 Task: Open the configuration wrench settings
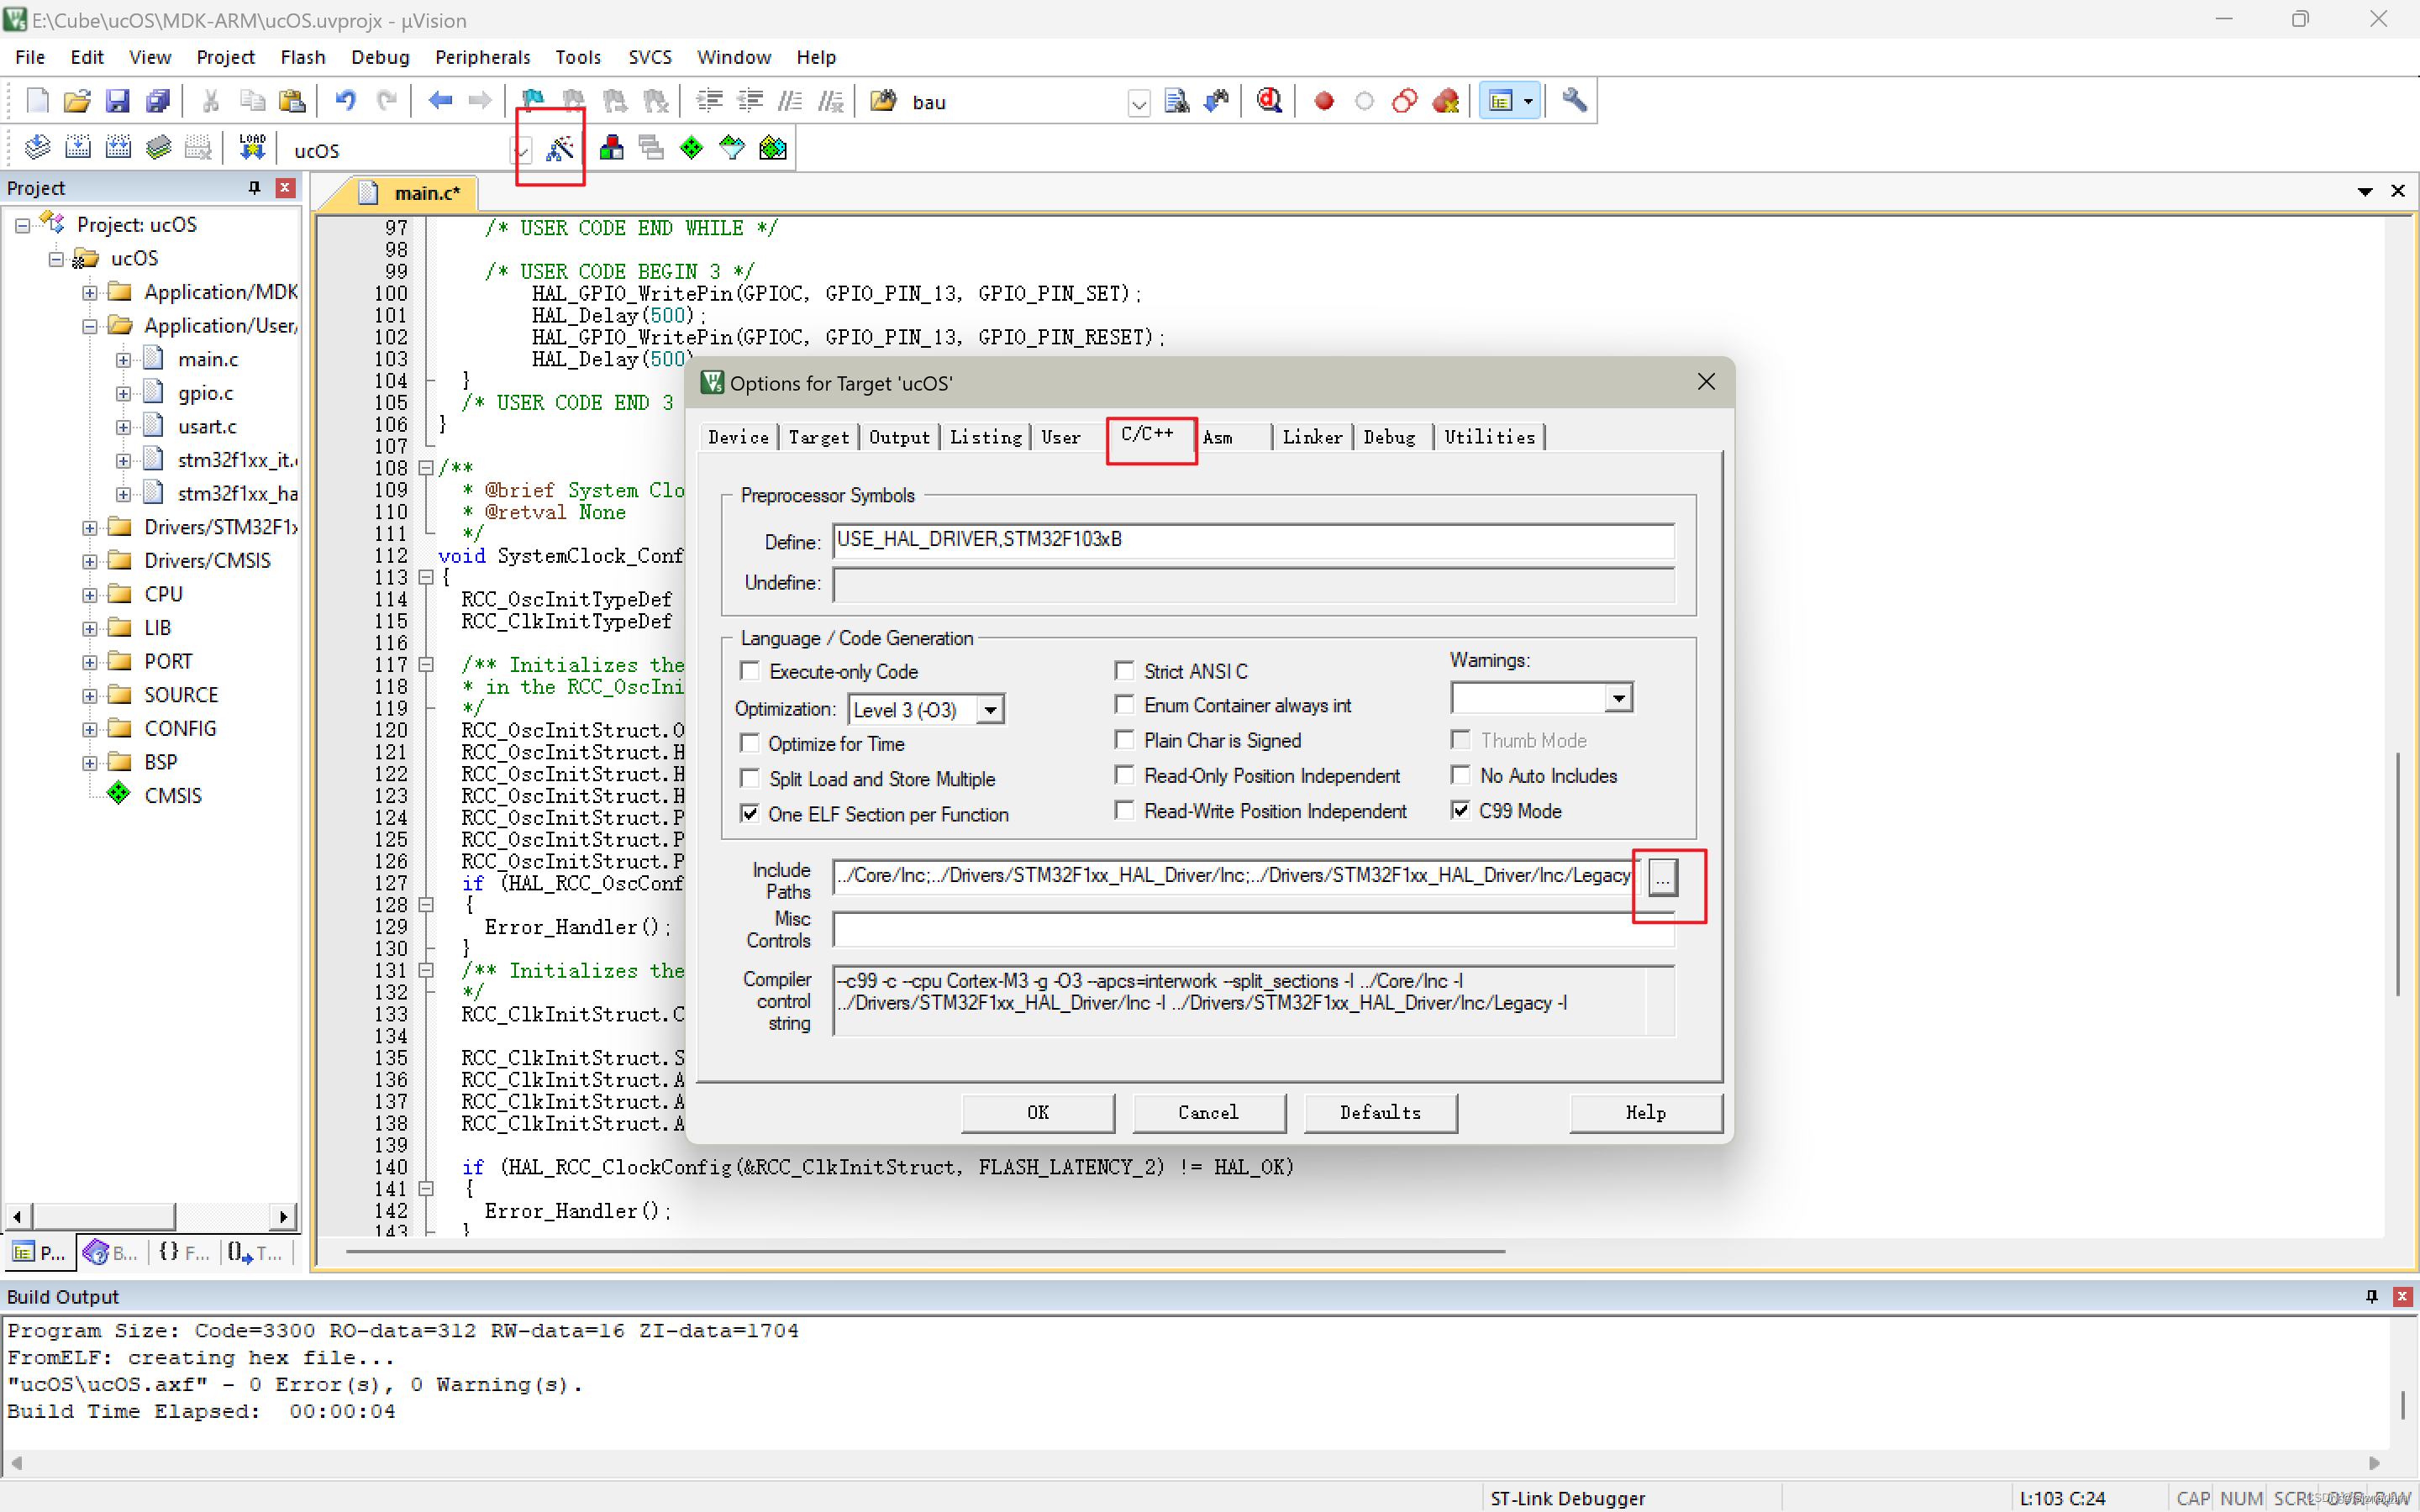click(1574, 100)
